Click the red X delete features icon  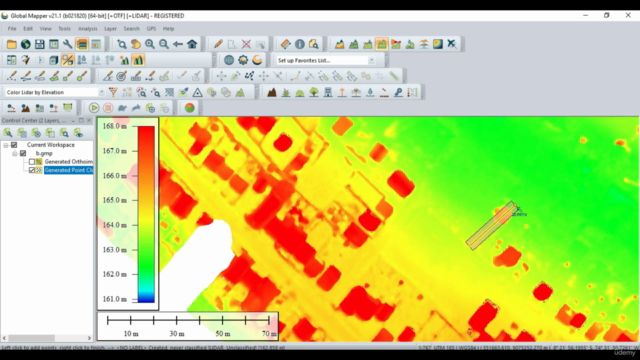(x=246, y=44)
